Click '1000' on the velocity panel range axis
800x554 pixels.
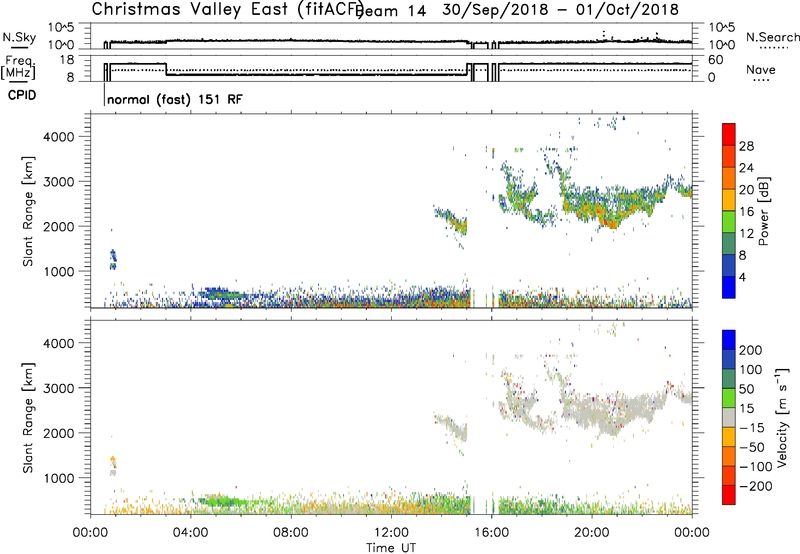click(x=60, y=478)
